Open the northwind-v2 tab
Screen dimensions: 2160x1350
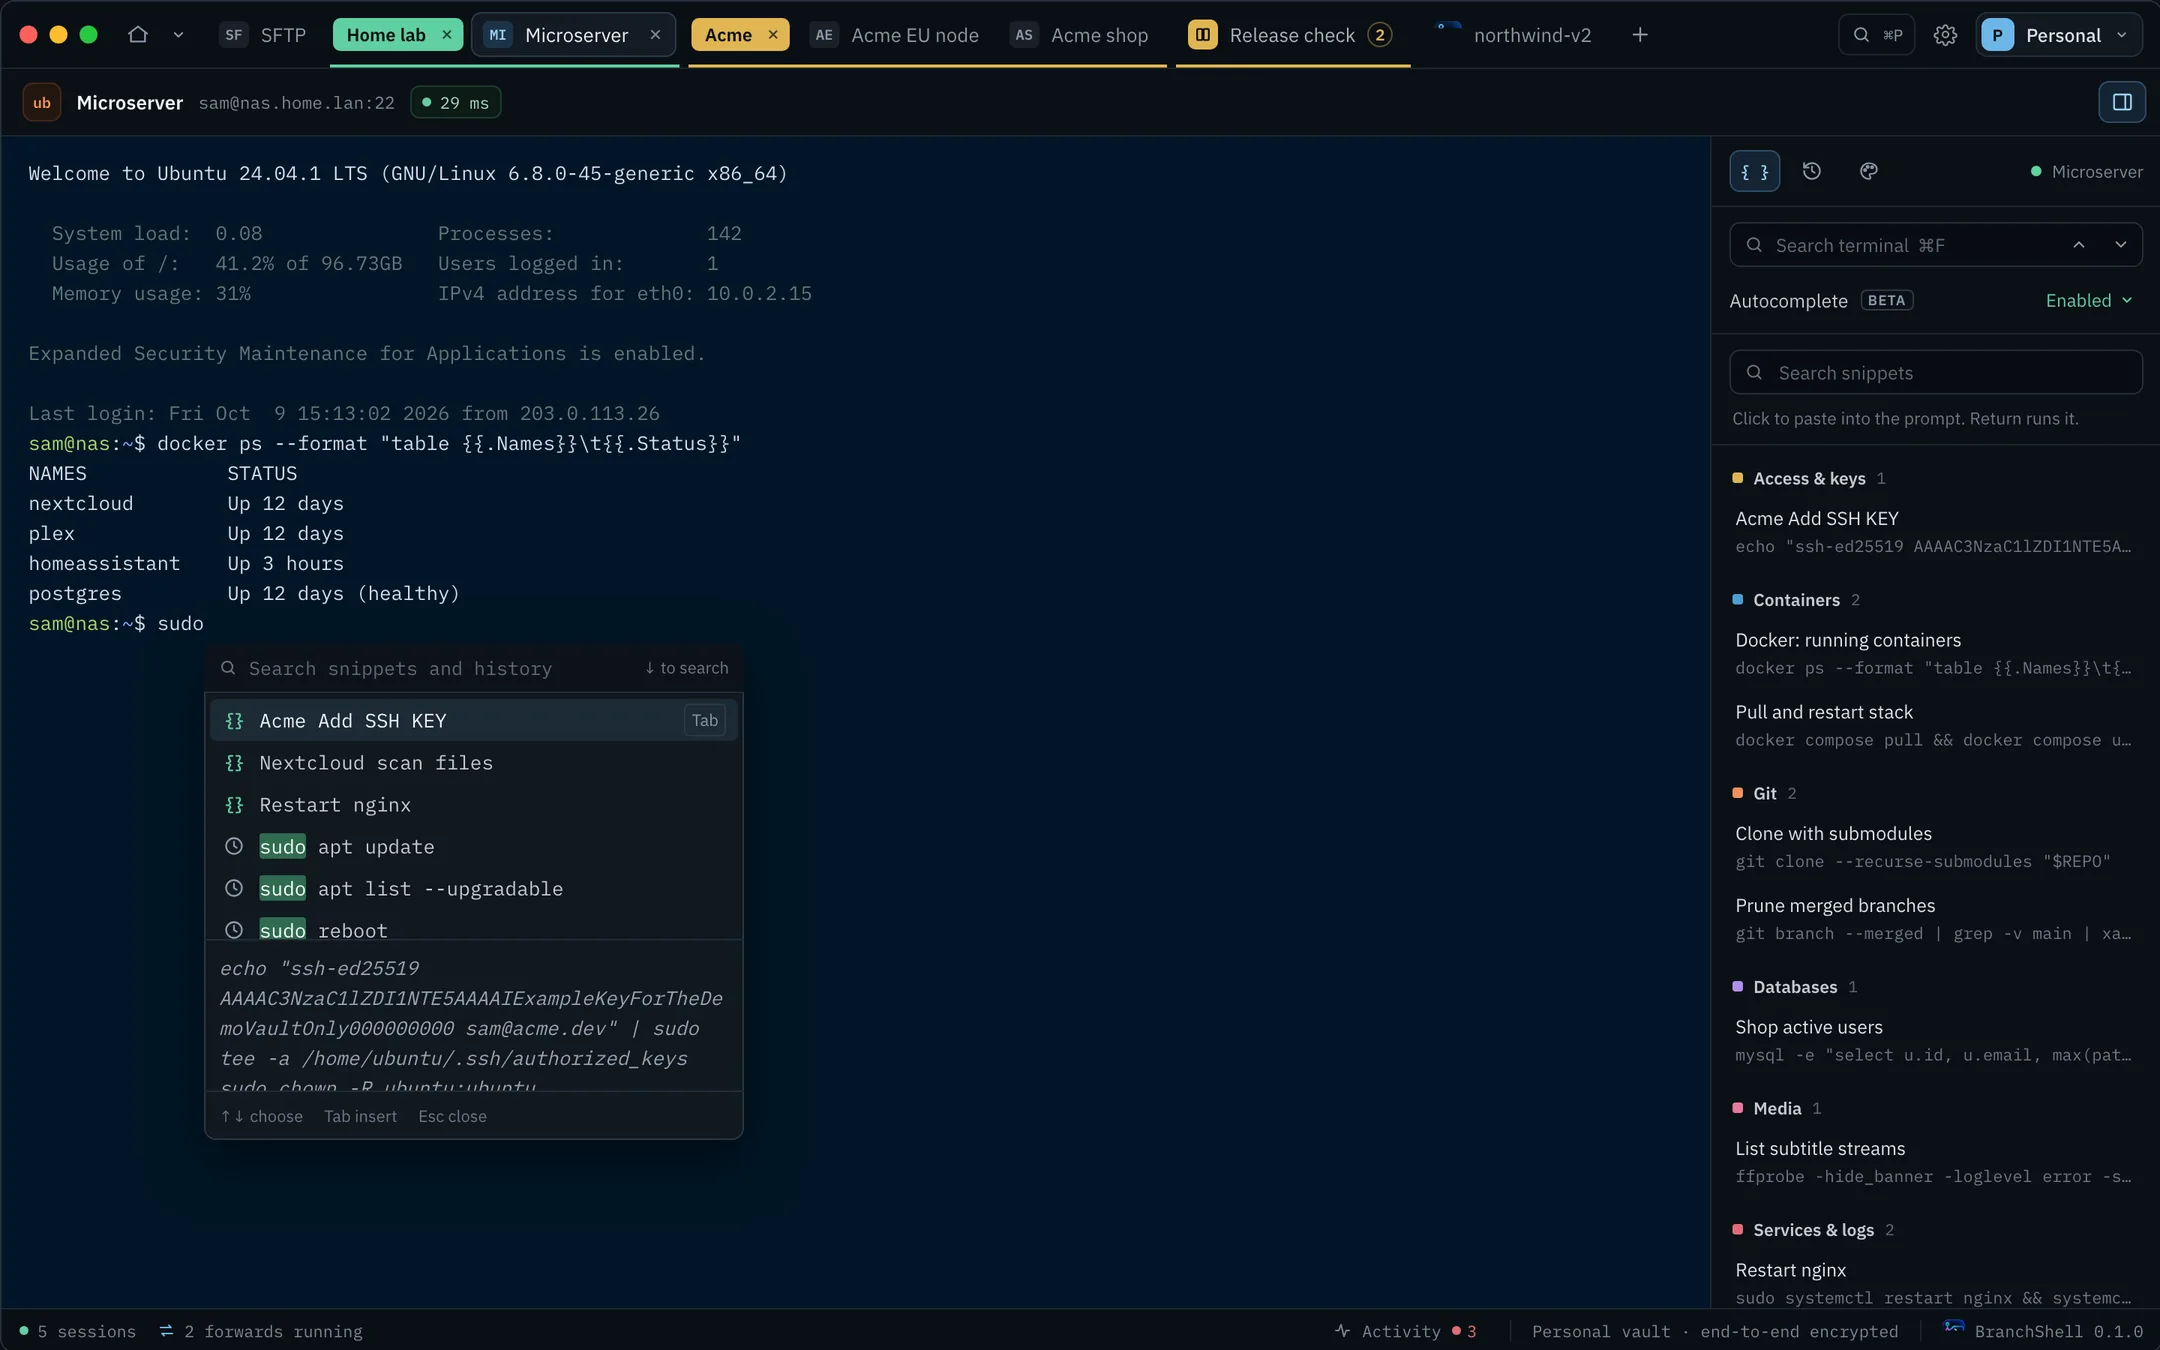(x=1513, y=35)
